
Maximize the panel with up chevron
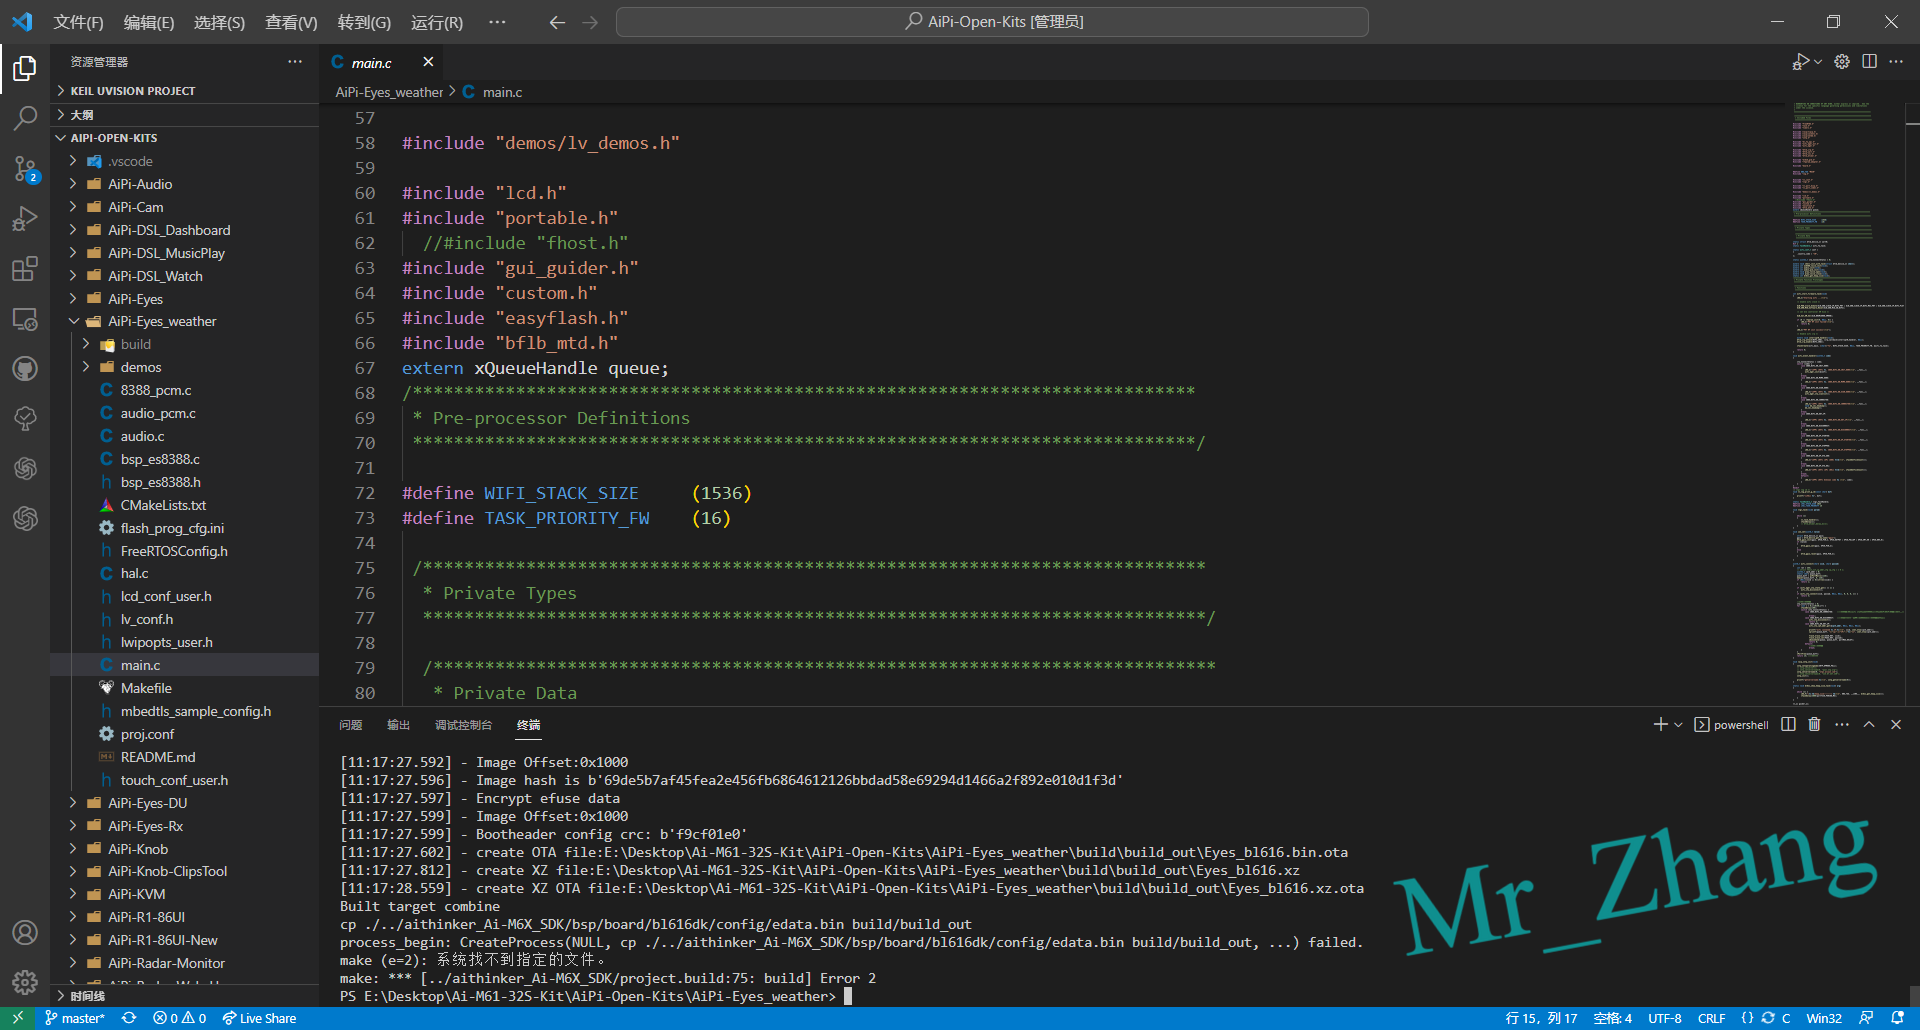(x=1869, y=725)
